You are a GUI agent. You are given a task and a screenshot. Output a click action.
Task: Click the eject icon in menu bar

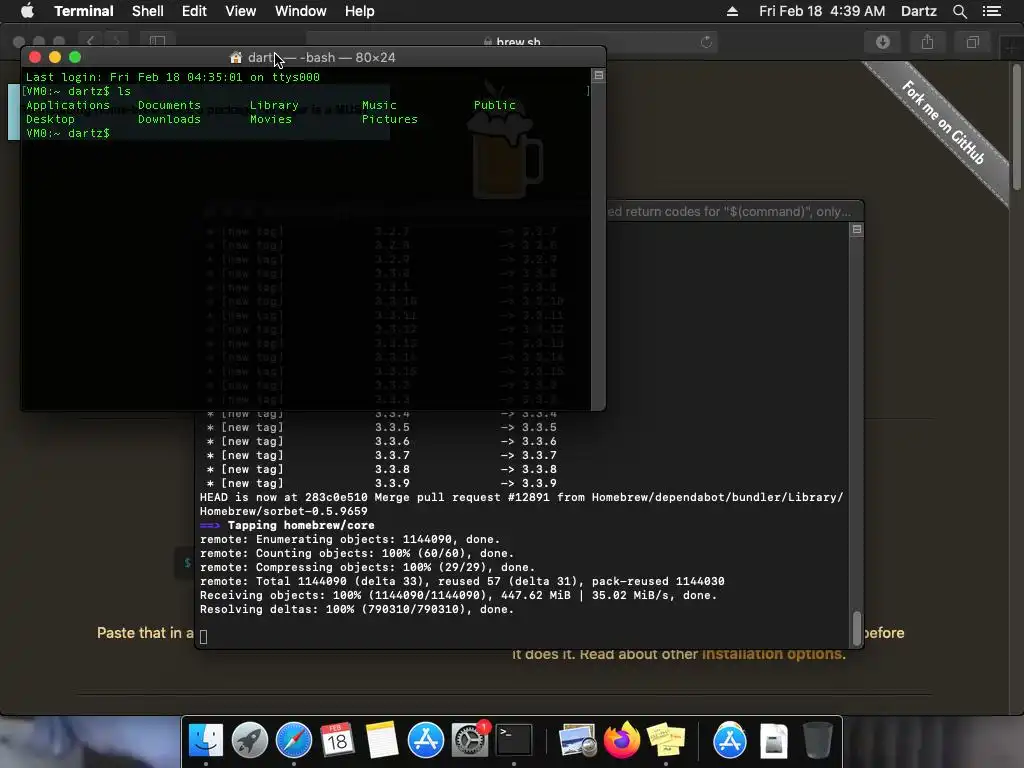click(x=732, y=11)
